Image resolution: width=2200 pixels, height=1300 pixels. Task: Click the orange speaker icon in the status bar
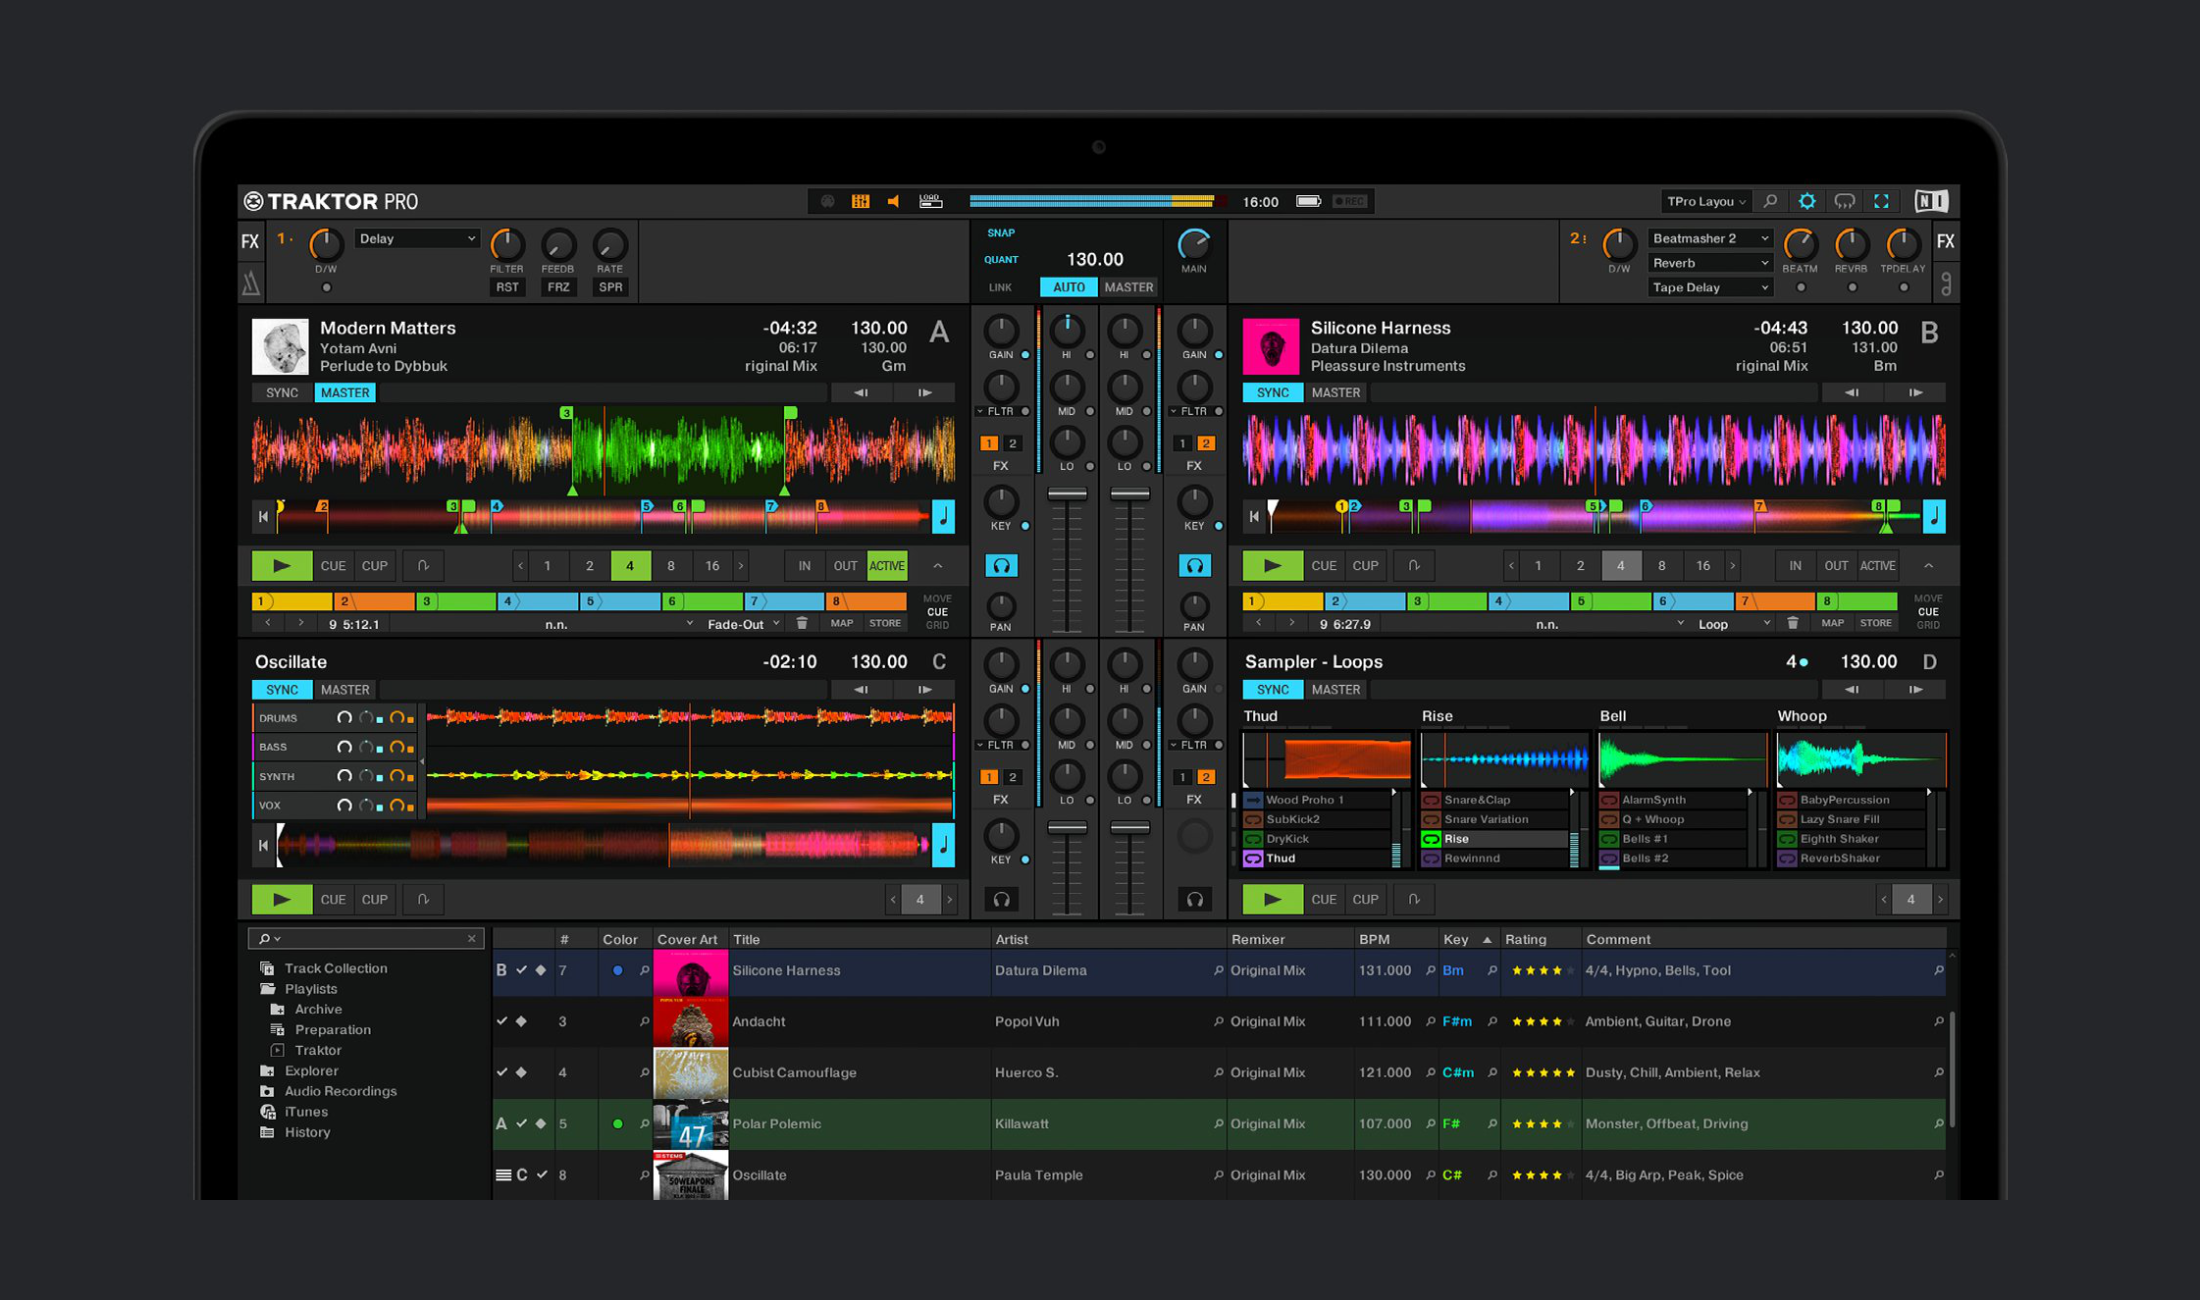pos(893,200)
